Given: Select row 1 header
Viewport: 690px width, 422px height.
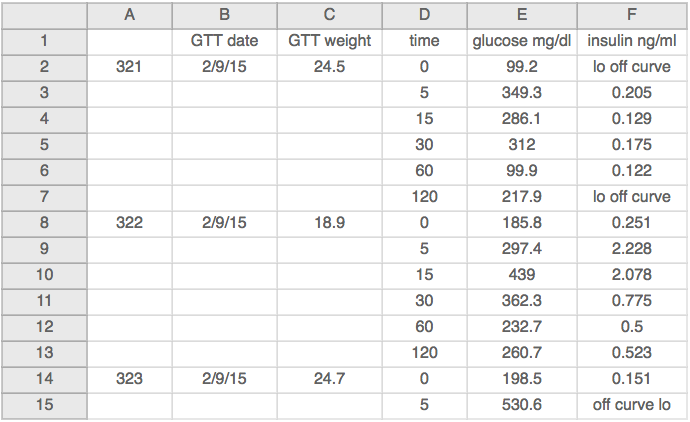Looking at the screenshot, I should click(44, 41).
